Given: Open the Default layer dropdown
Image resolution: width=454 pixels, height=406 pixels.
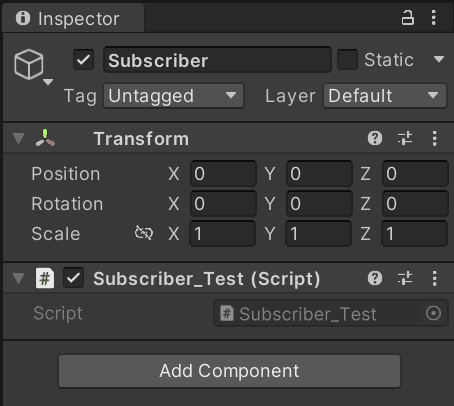Looking at the screenshot, I should point(385,96).
